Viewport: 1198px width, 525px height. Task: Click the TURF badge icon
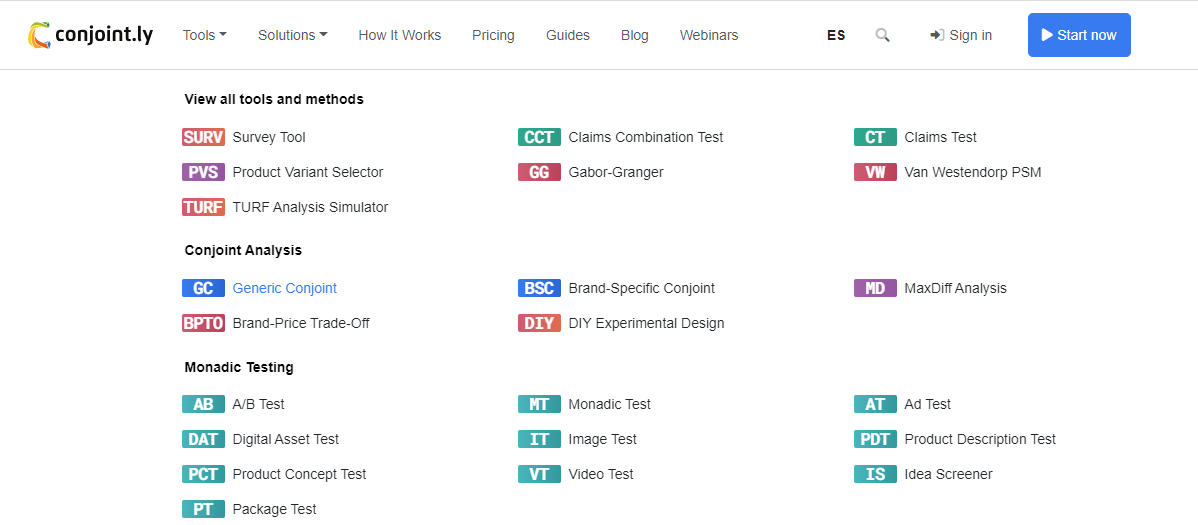tap(203, 207)
